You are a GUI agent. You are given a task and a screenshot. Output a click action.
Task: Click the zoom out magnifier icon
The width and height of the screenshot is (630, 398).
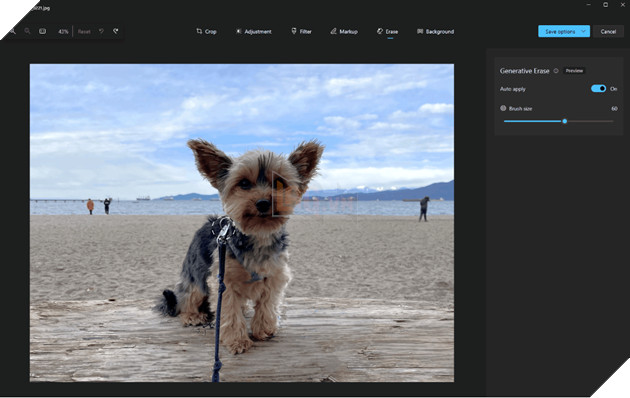click(27, 31)
